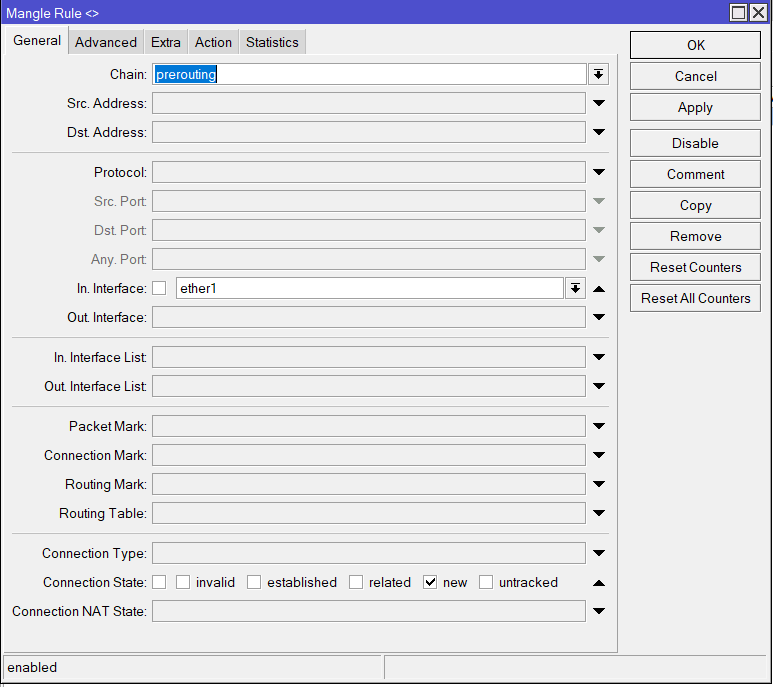773x687 pixels.
Task: Uncheck the new connection state
Action: 430,582
